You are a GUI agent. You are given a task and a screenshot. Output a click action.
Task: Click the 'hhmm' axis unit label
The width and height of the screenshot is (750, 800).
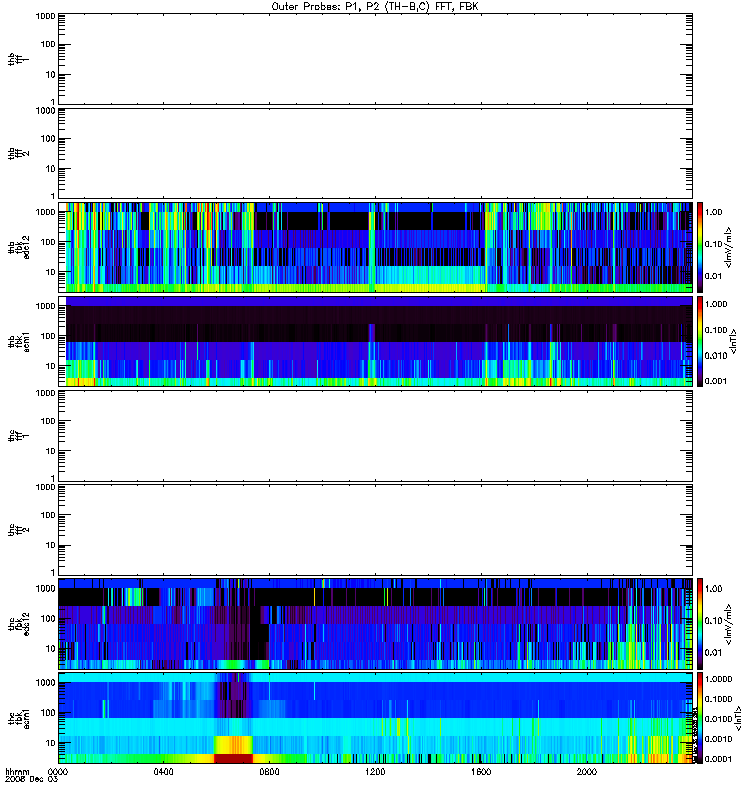pyautogui.click(x=17, y=772)
